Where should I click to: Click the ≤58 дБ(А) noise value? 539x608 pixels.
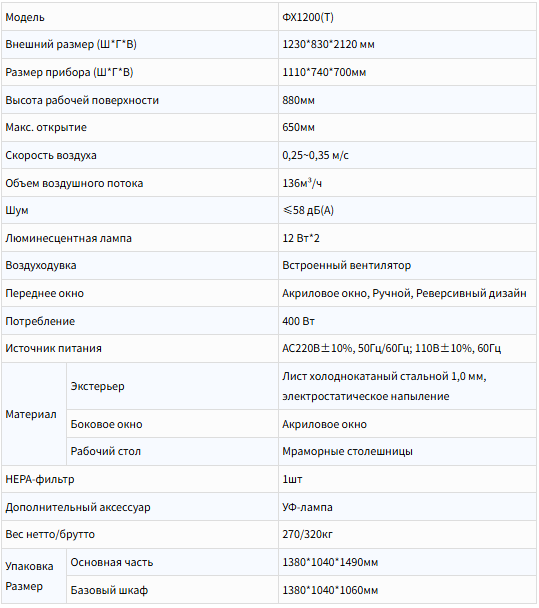[x=308, y=211]
